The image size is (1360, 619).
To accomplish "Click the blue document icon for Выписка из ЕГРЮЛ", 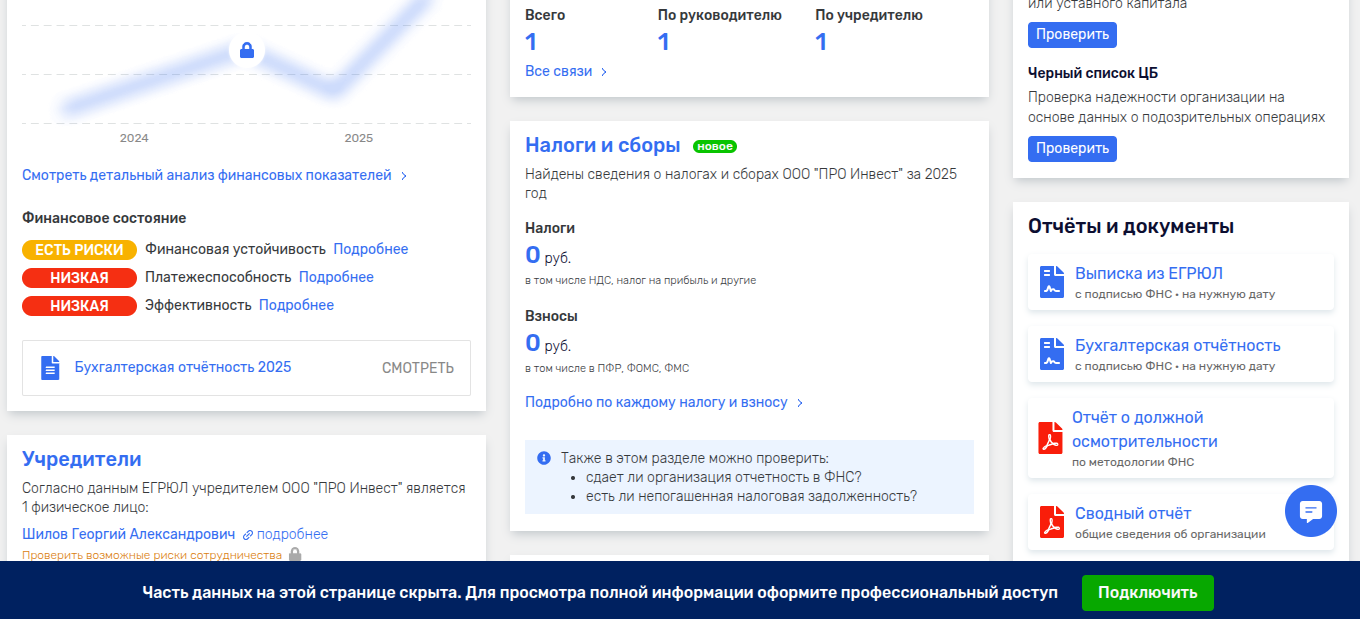I will pyautogui.click(x=1052, y=282).
